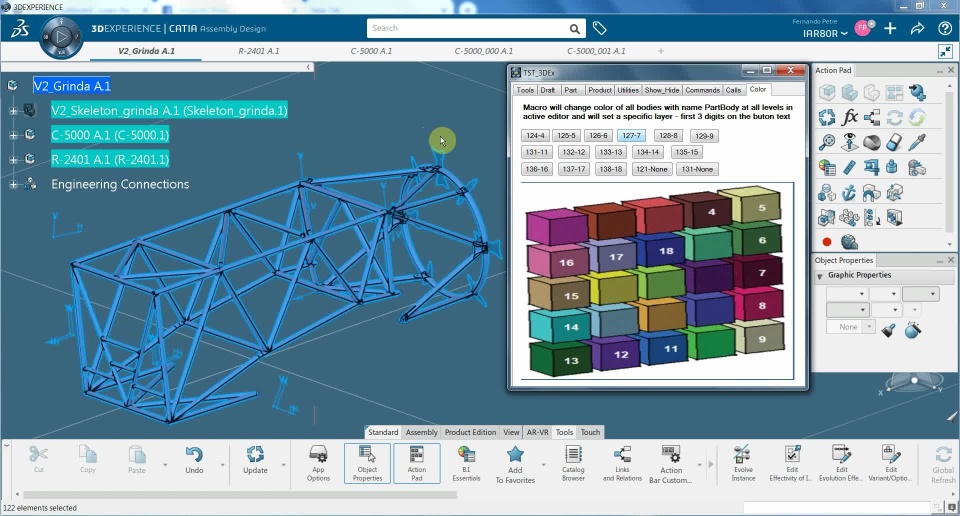Viewport: 960px width, 516px height.
Task: Open the Catalog Browser
Action: [x=574, y=463]
